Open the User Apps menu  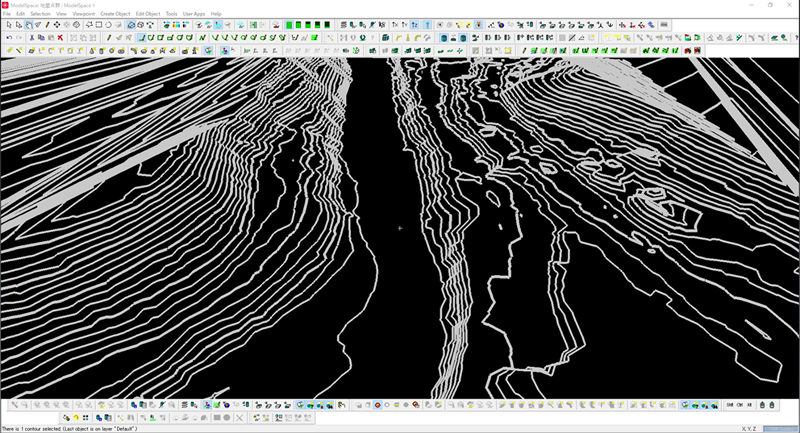point(193,14)
